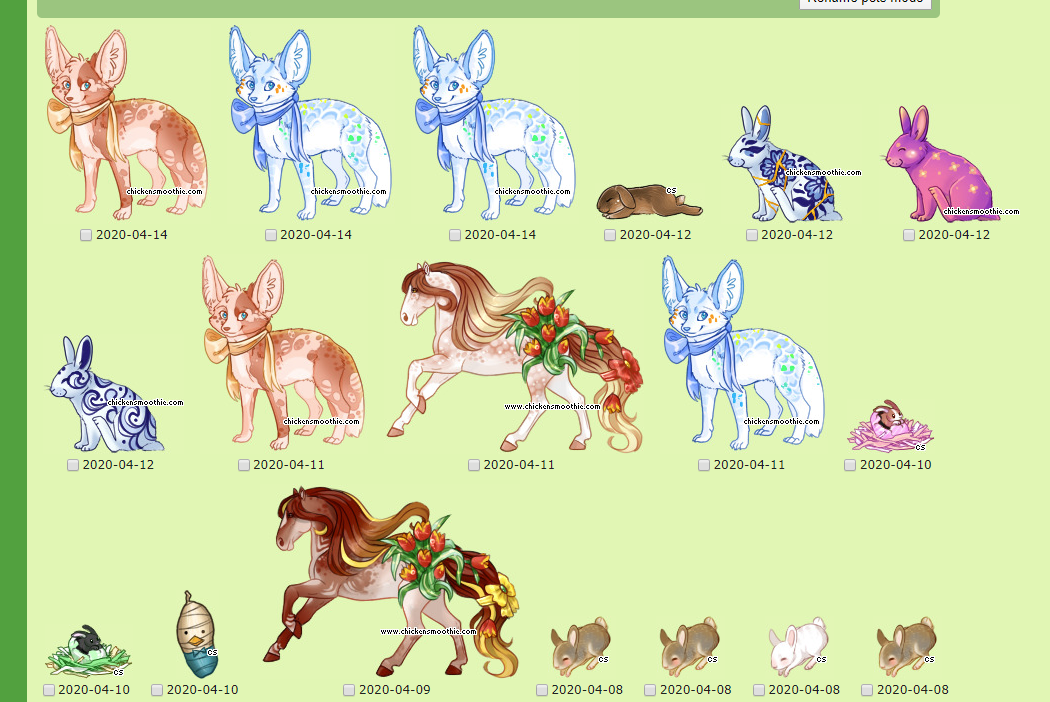This screenshot has width=1050, height=702.
Task: Open the brown baby bunny next to the dark horse
Action: coord(580,646)
